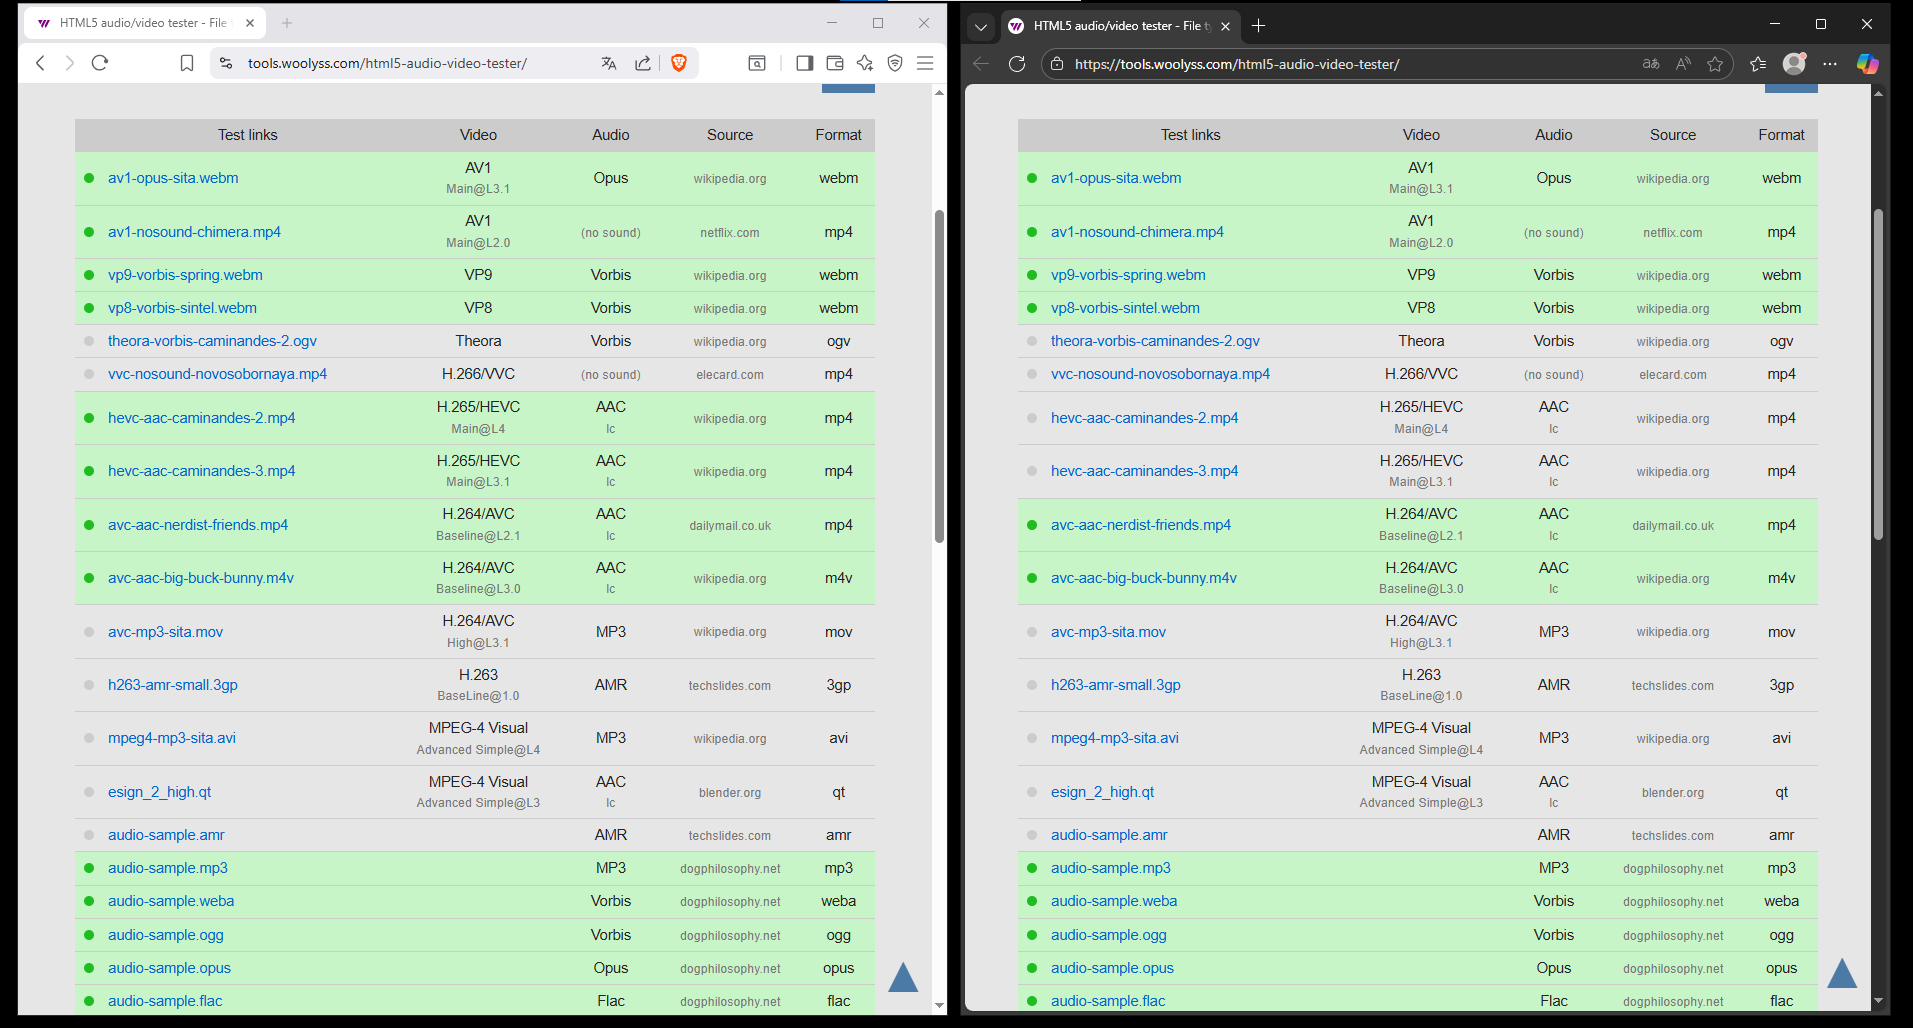Viewport: 1913px width, 1028px height.
Task: Open the Edge profile avatar
Action: pyautogui.click(x=1795, y=64)
